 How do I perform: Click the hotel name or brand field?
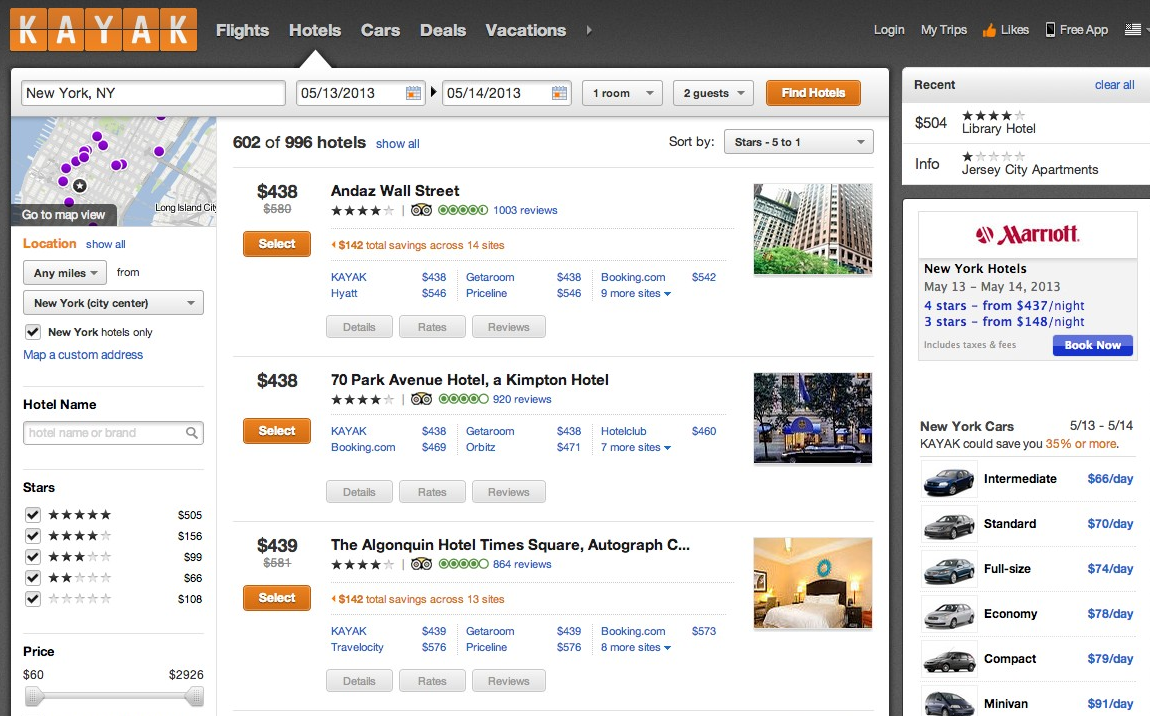[113, 433]
